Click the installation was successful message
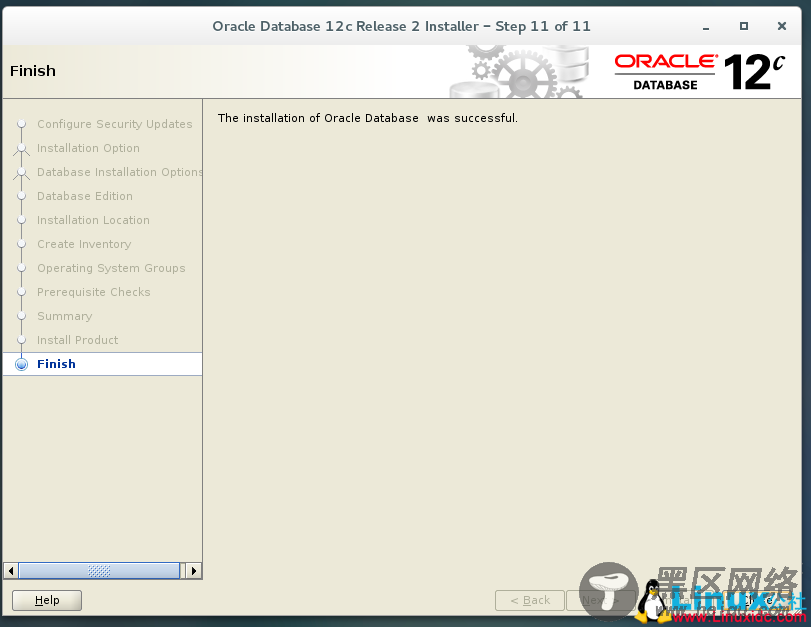The image size is (811, 627). tap(367, 118)
